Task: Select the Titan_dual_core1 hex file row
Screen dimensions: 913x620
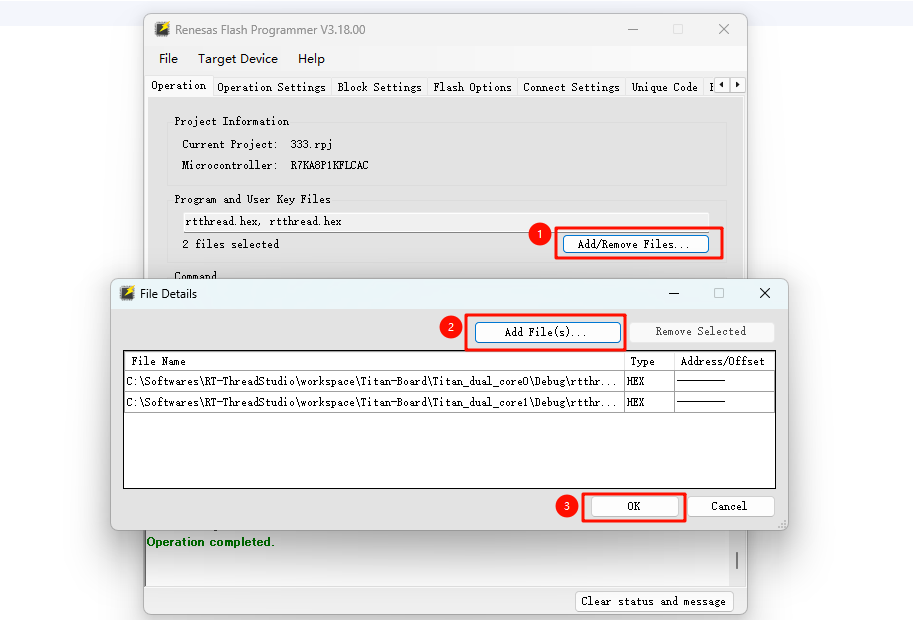Action: [x=372, y=402]
